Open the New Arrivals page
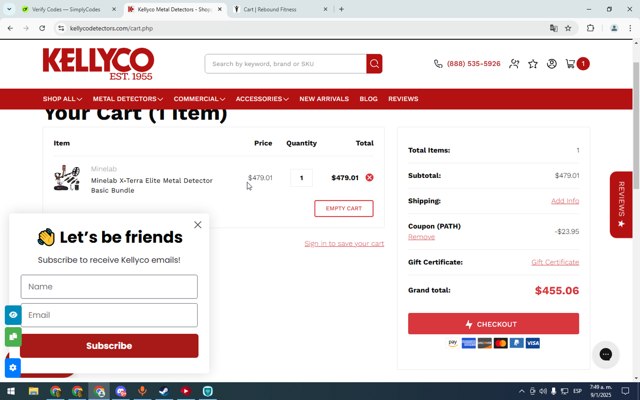The image size is (640, 400). click(324, 99)
